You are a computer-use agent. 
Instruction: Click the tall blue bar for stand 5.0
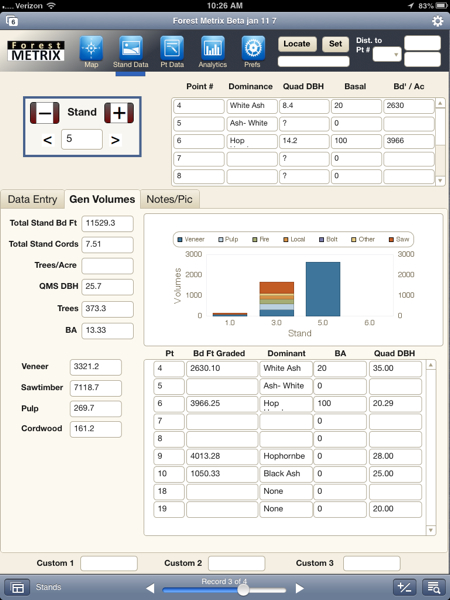(x=323, y=289)
